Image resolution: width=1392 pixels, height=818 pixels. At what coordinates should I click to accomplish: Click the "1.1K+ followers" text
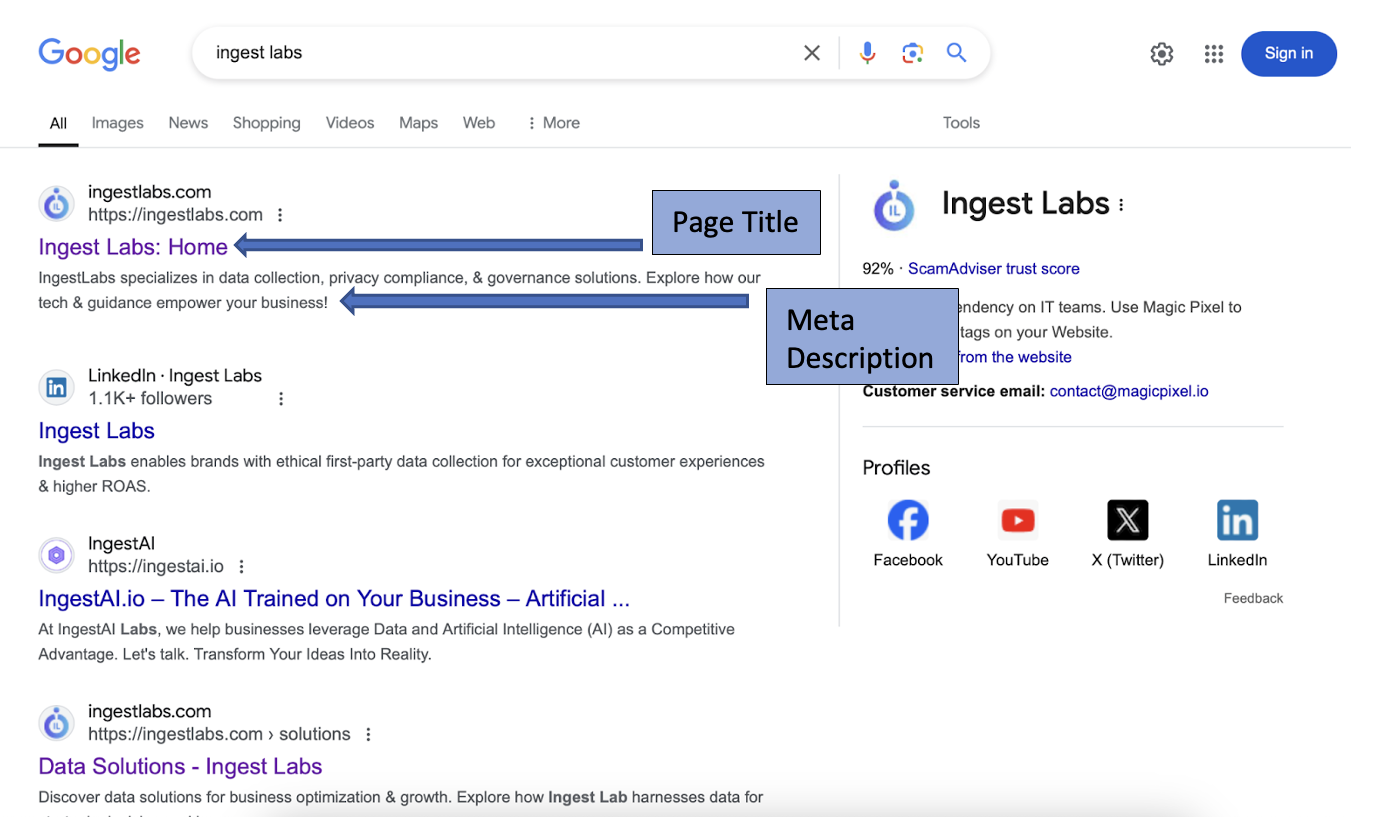pyautogui.click(x=150, y=399)
